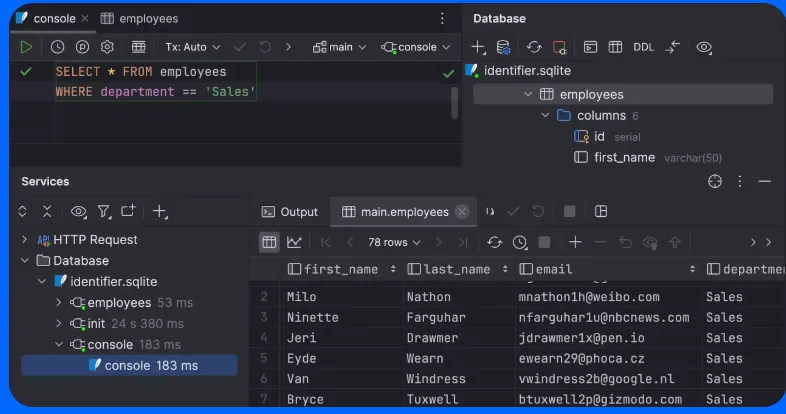Collapse the employees table node in the Database tree
The image size is (786, 414).
[x=528, y=95]
